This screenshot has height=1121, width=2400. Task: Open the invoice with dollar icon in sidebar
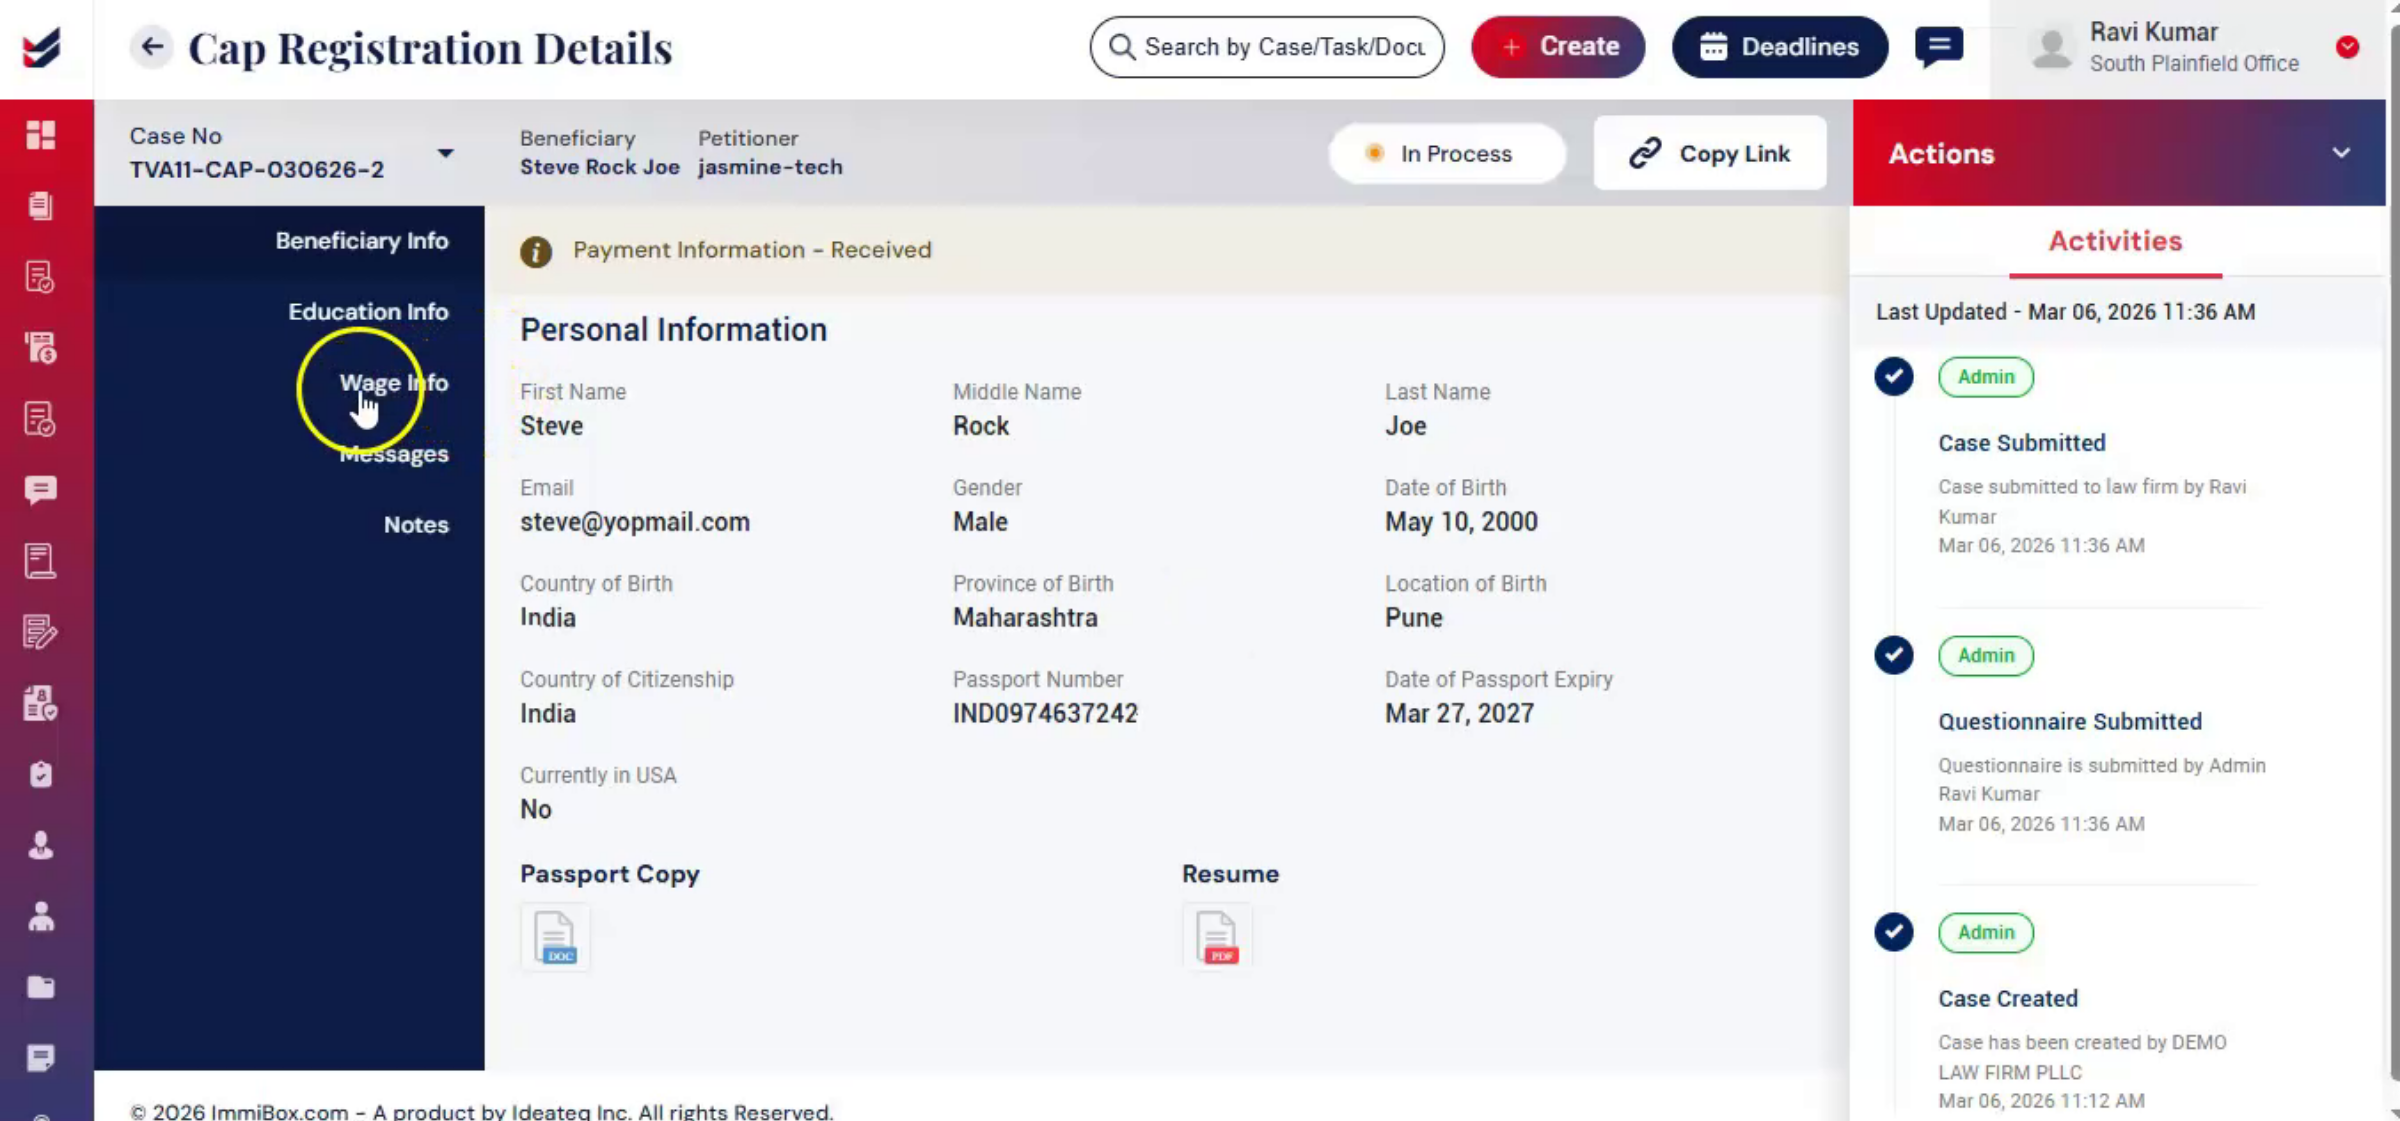pos(40,347)
